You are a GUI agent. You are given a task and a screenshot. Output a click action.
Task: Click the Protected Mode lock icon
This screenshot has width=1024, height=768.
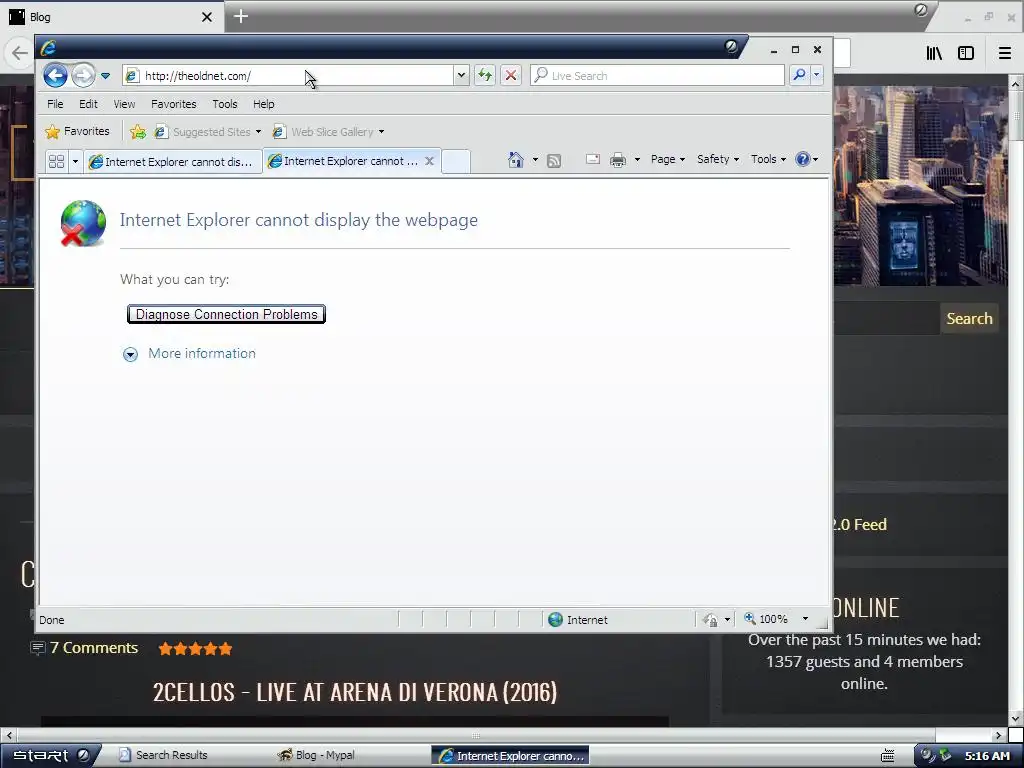pos(711,620)
